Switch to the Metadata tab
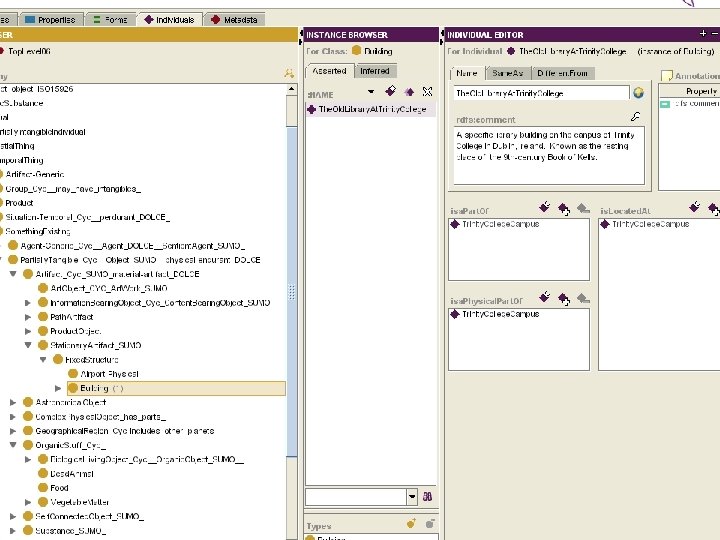This screenshot has height=540, width=720. tap(234, 20)
